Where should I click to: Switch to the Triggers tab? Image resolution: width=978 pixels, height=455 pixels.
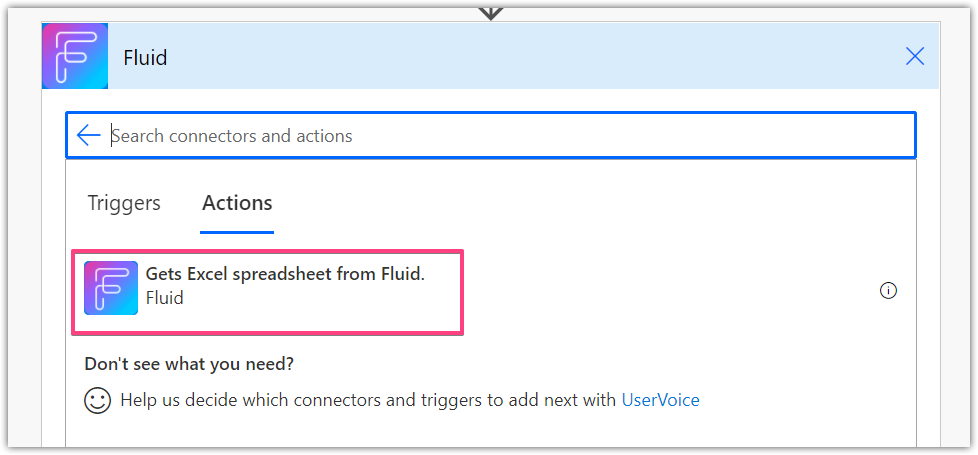click(x=123, y=203)
